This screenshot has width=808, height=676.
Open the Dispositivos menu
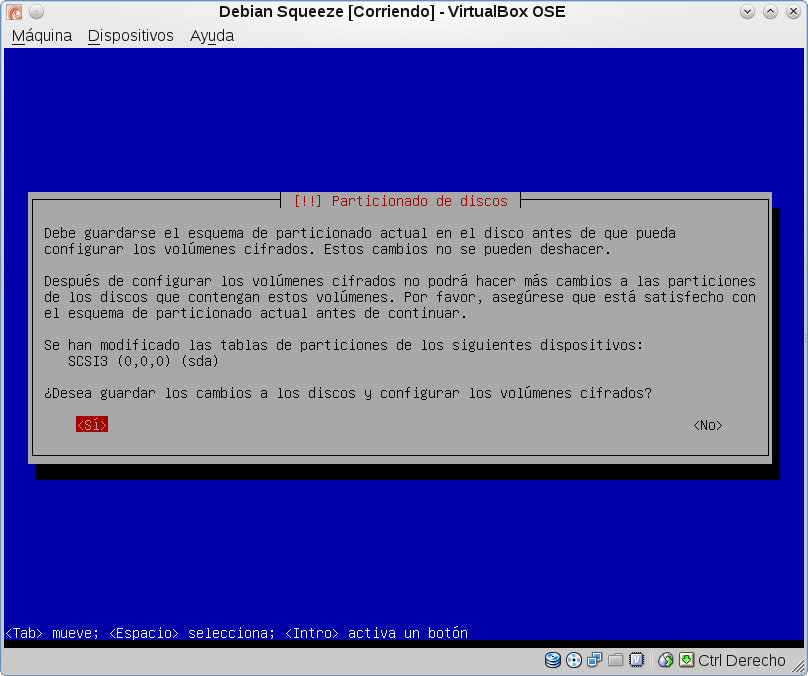click(x=130, y=36)
